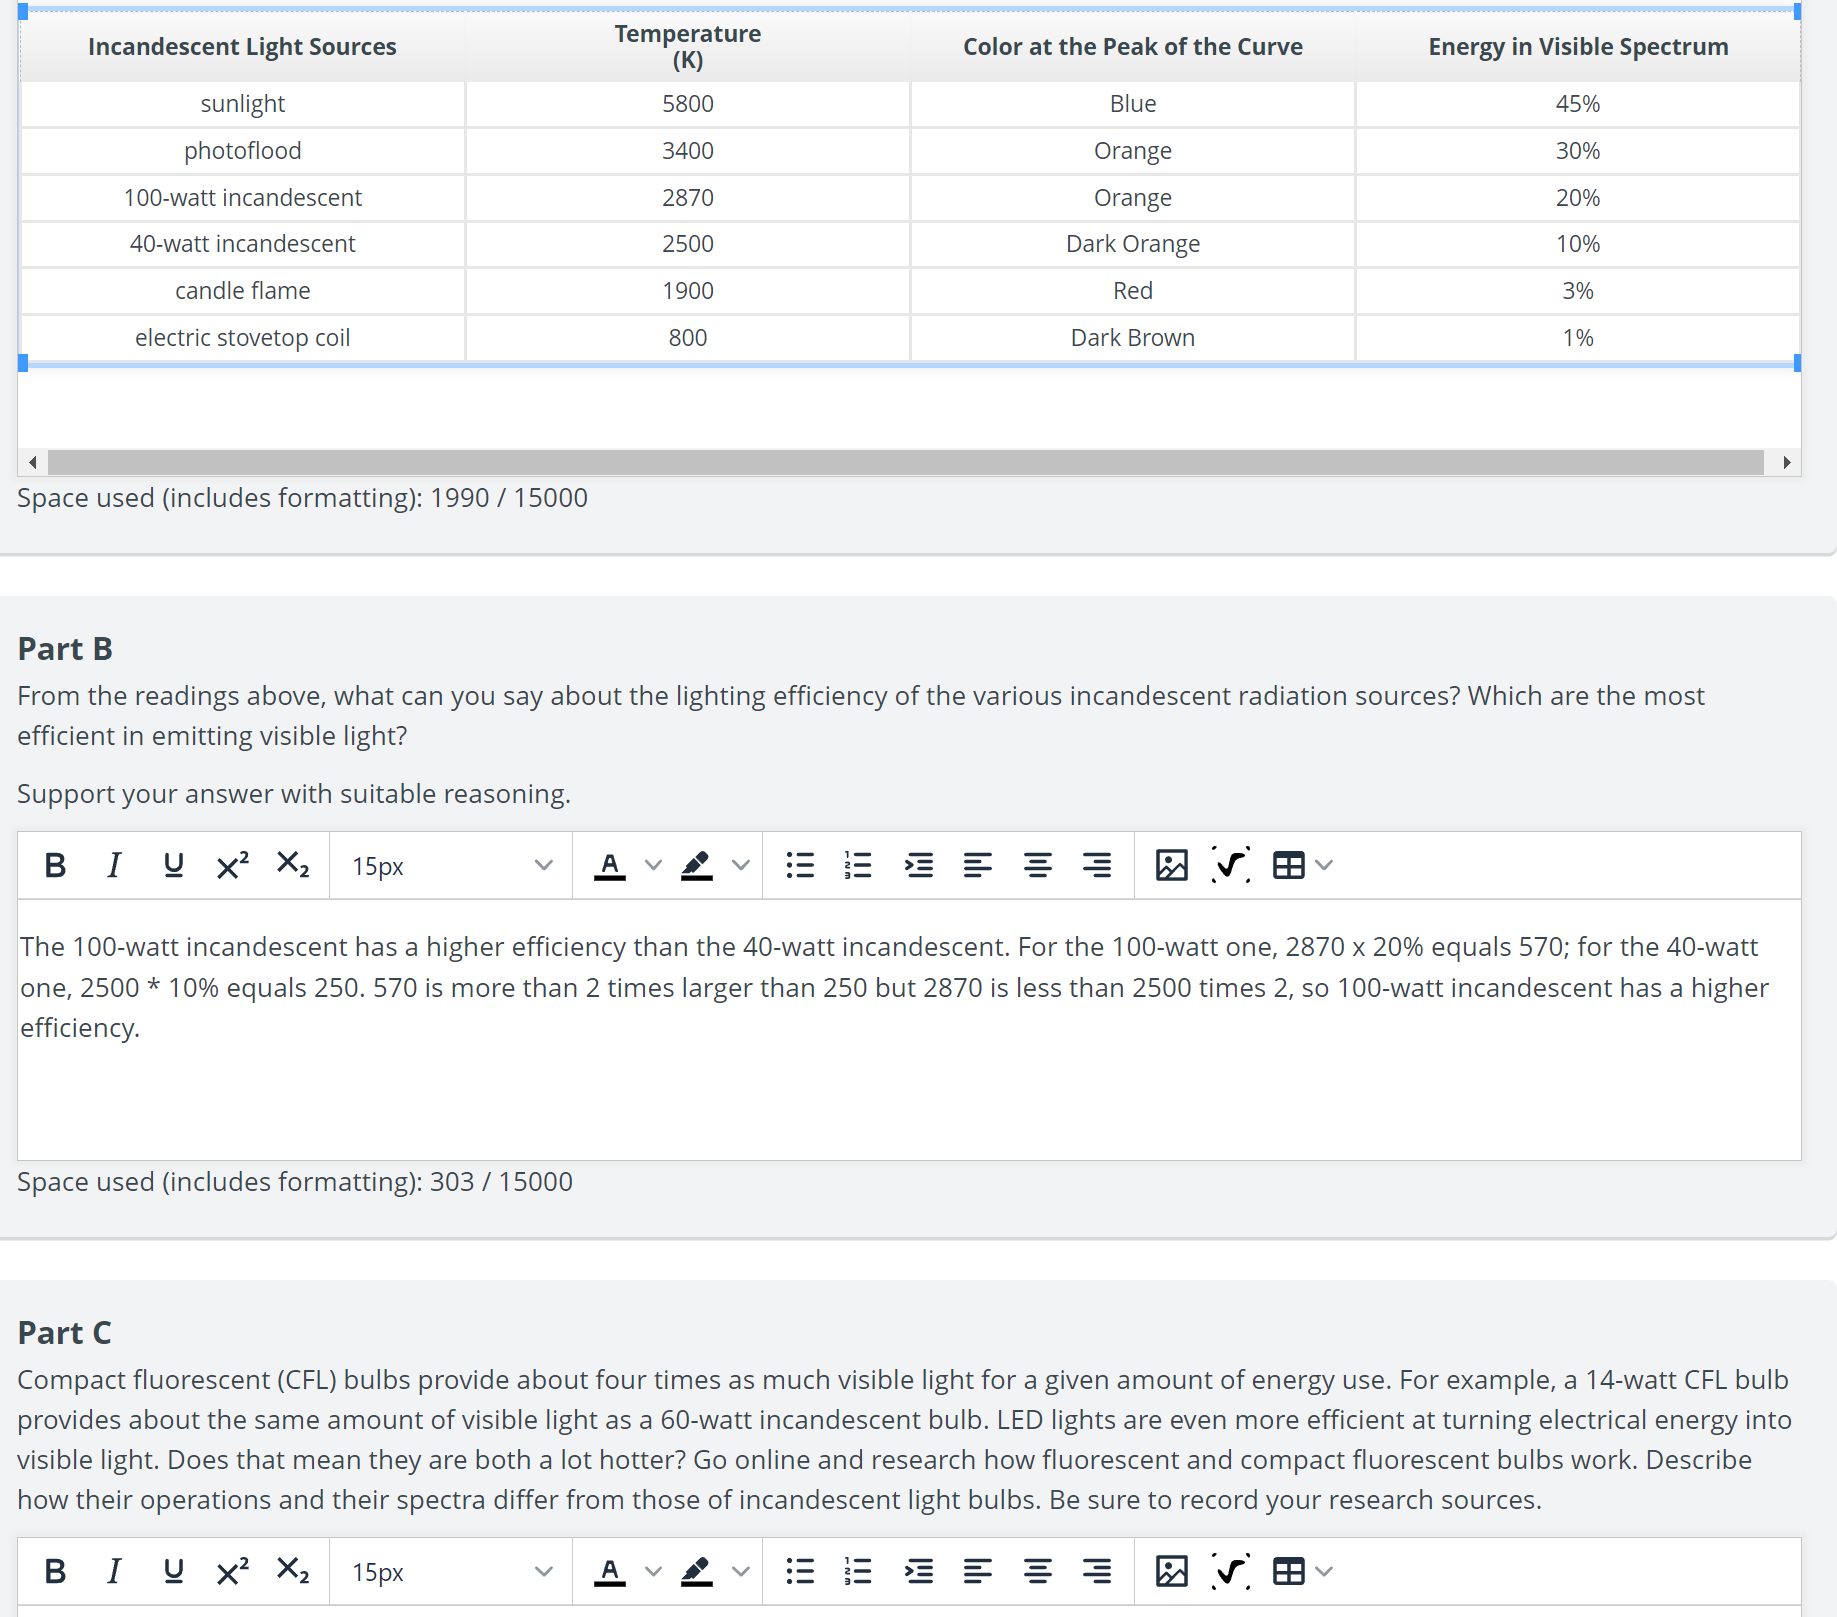Increase indent in the Part B toolbar
Viewport: 1837px width, 1617px height.
pos(918,865)
